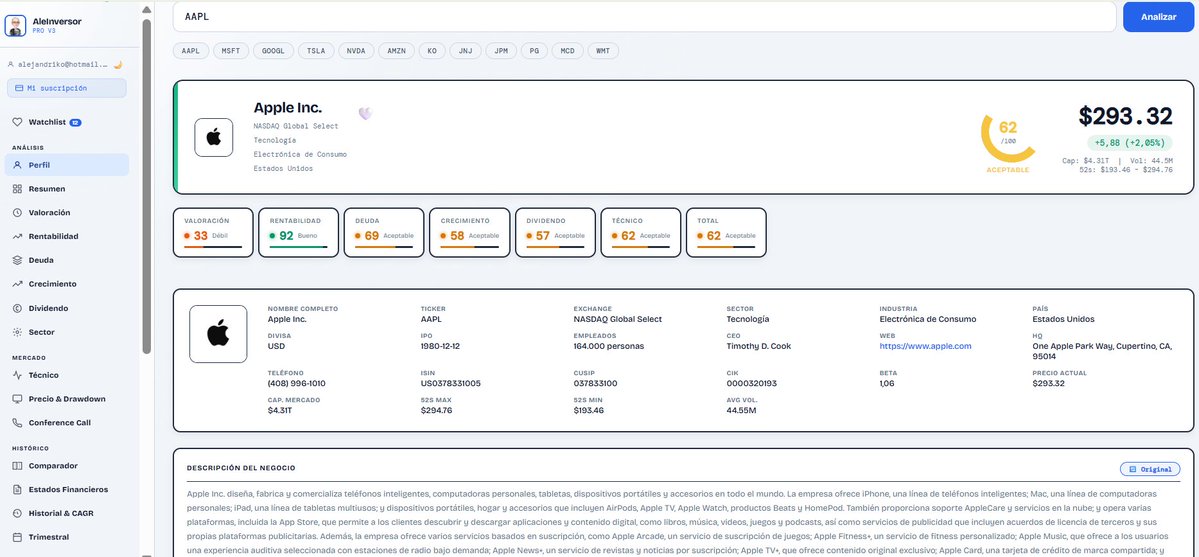1199x557 pixels.
Task: Open the Técnico 62 score card
Action: tap(641, 232)
